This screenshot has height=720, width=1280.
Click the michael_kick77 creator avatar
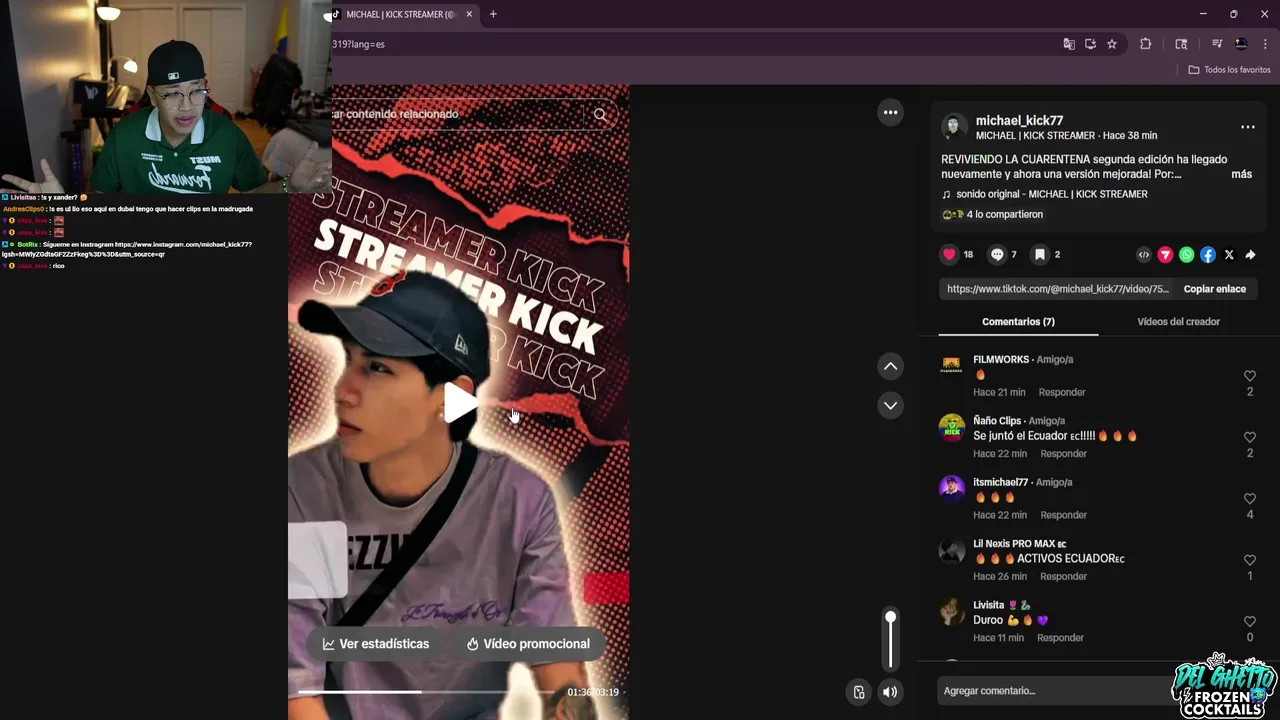[953, 127]
